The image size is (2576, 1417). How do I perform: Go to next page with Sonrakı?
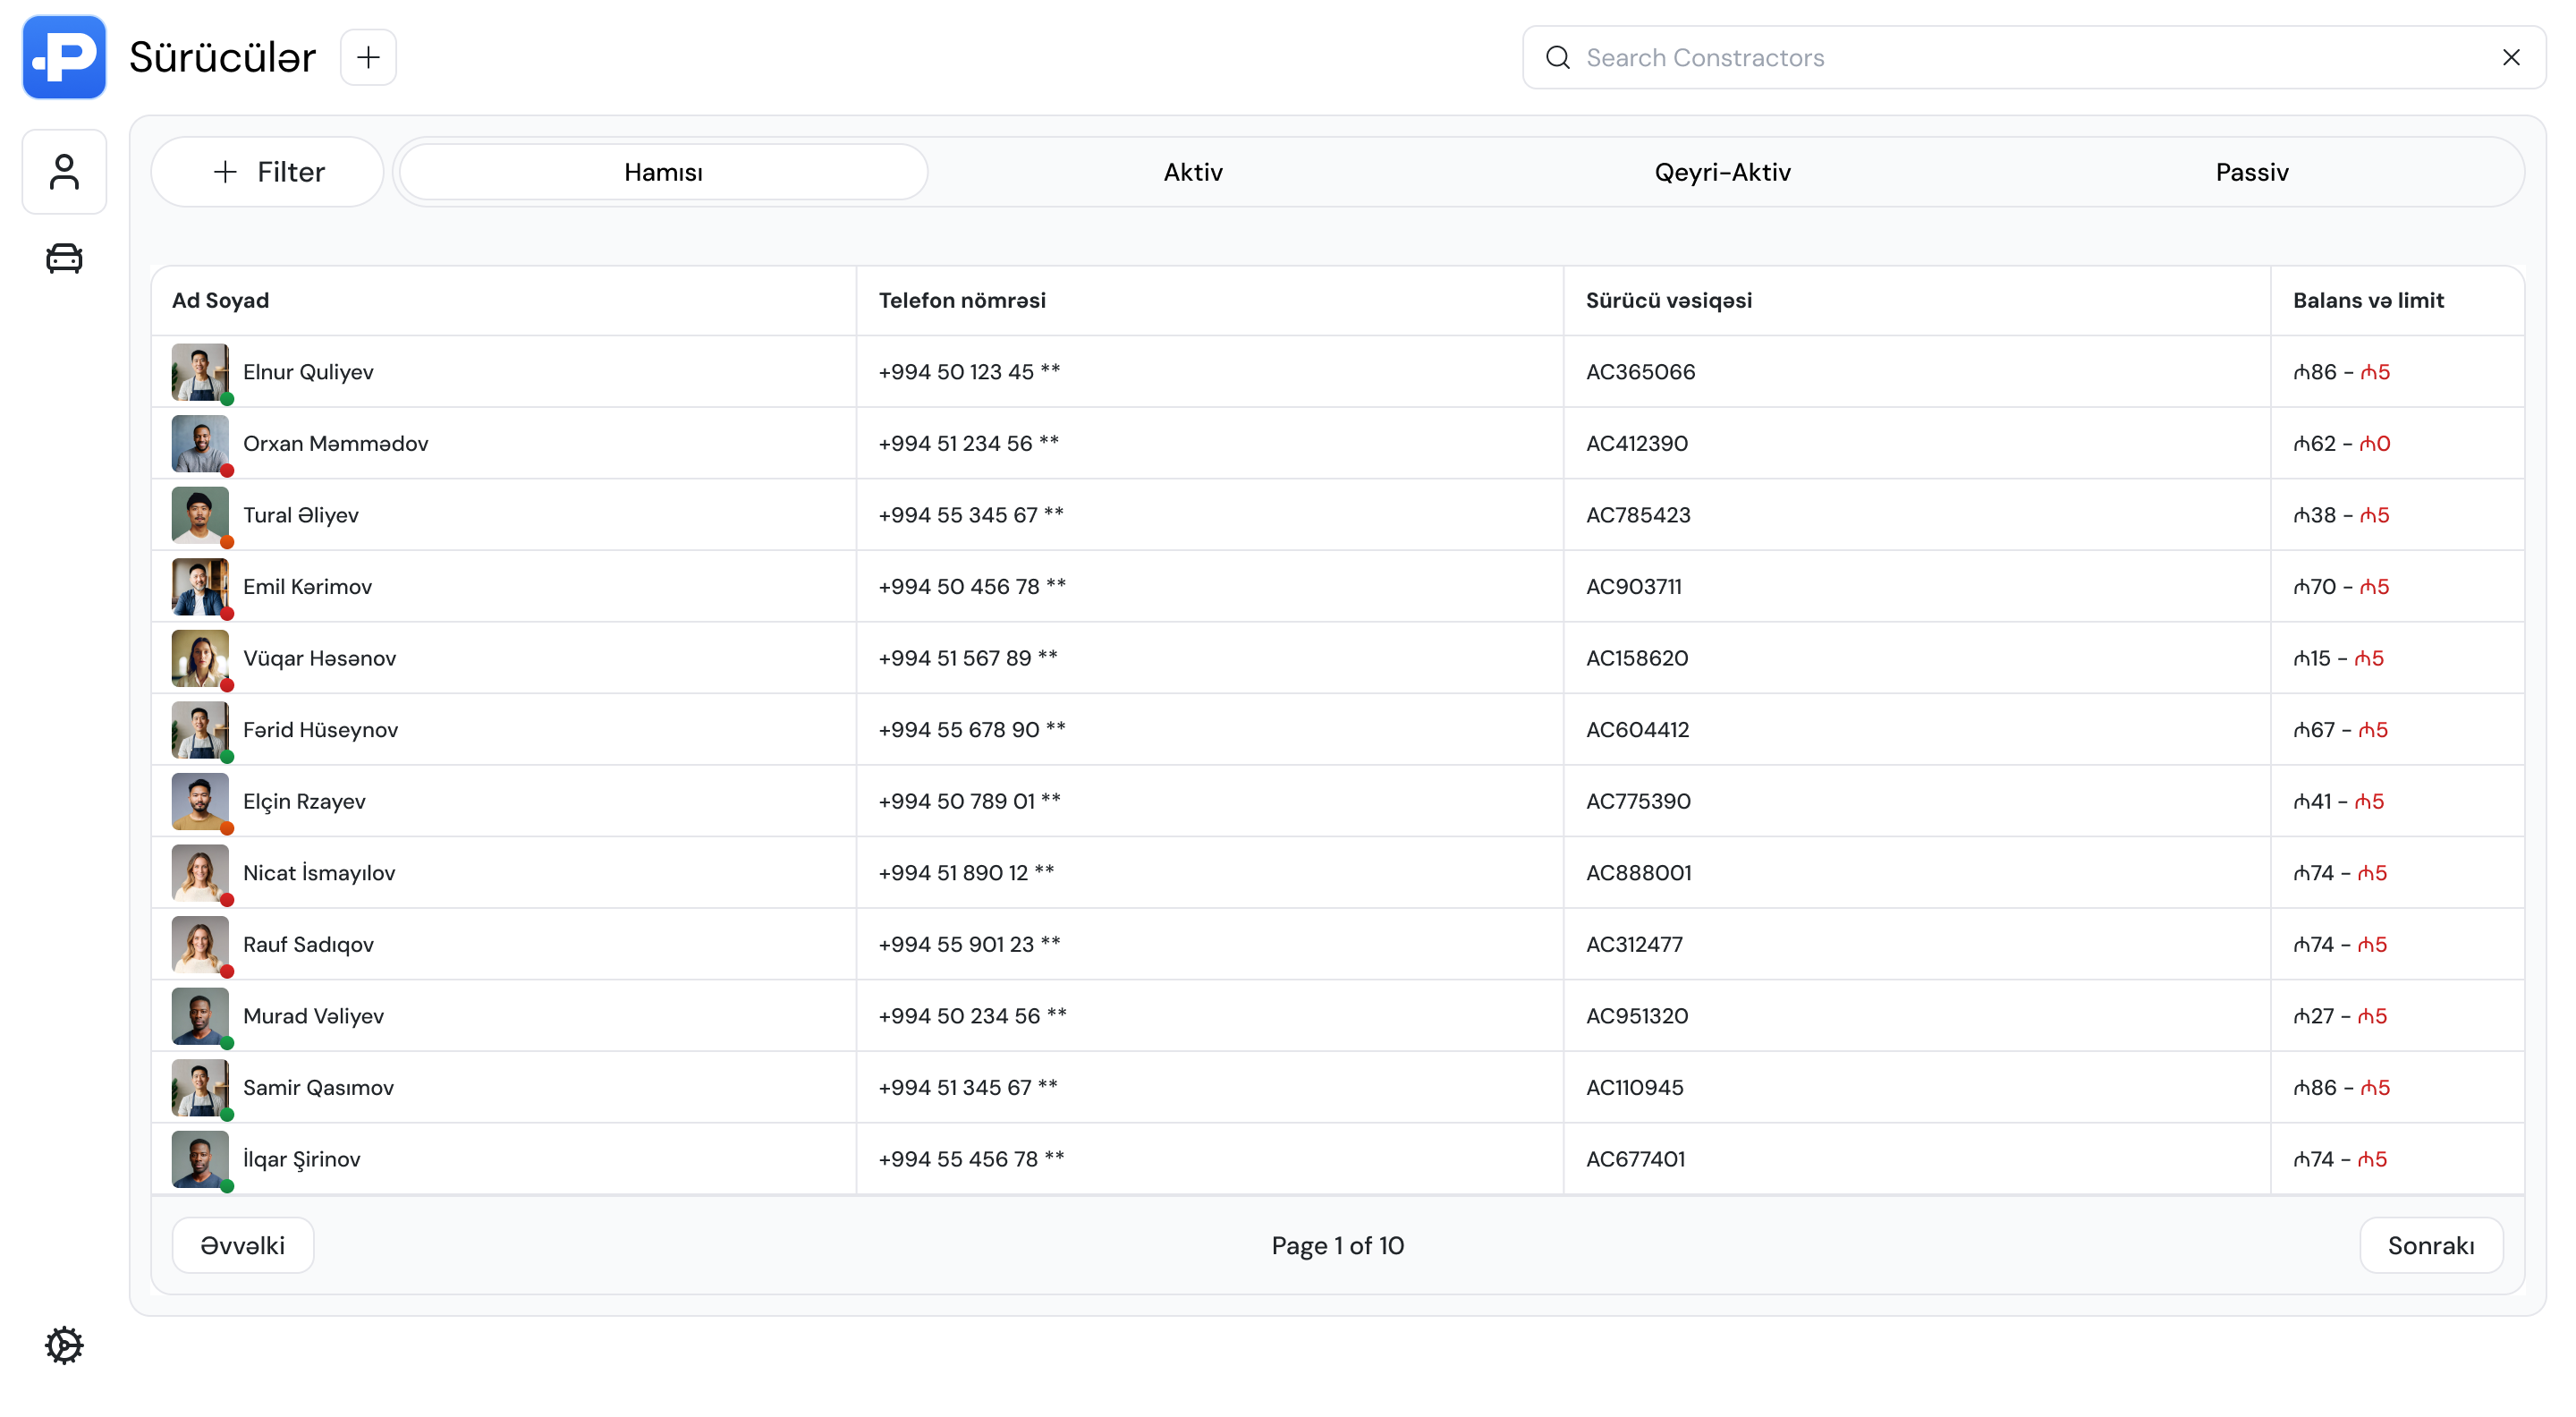click(2430, 1245)
